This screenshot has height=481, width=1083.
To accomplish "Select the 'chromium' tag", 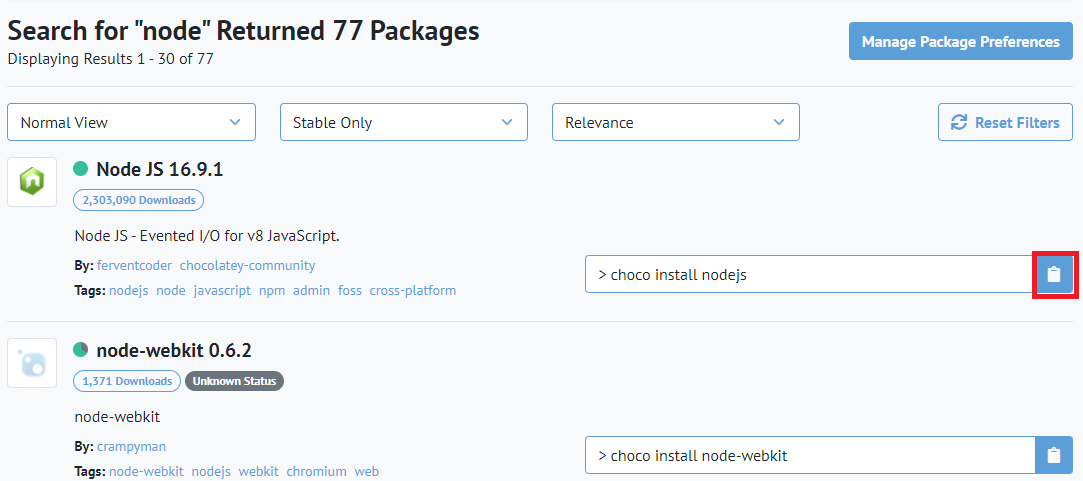I will tap(316, 471).
